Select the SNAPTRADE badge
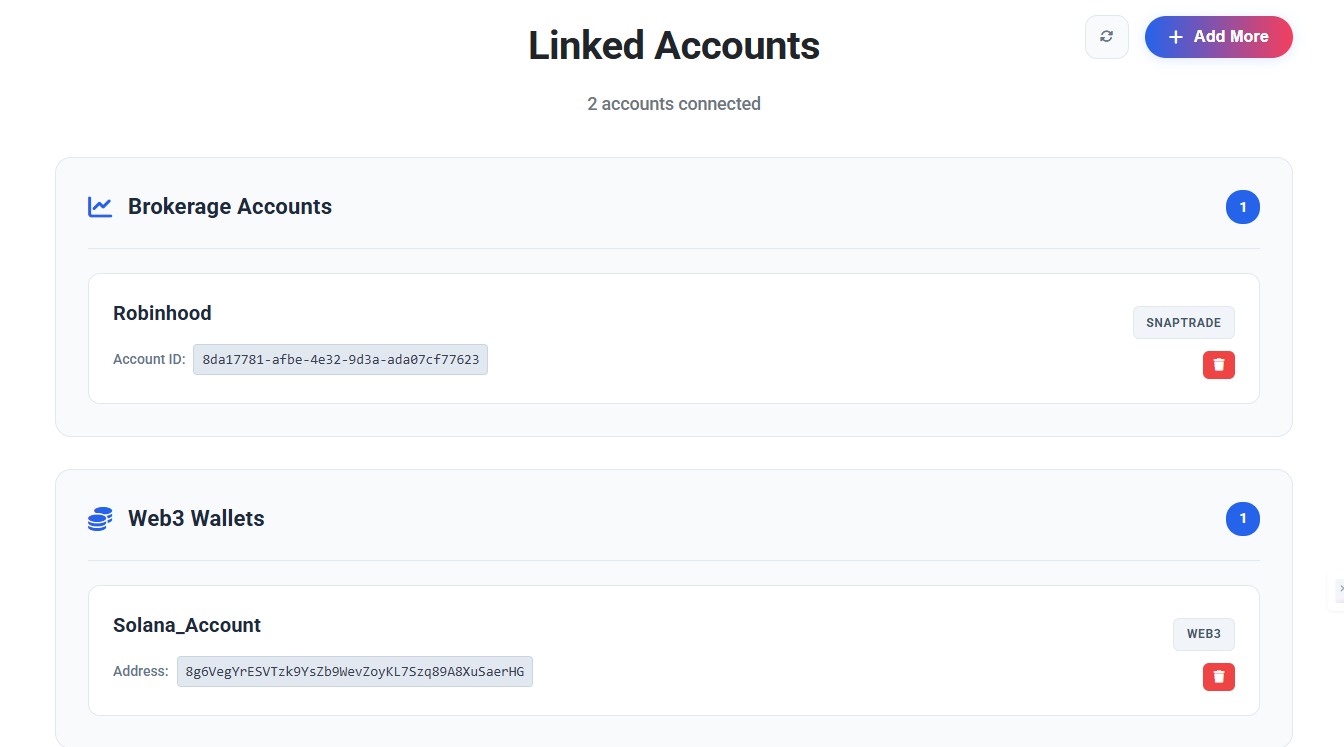Image resolution: width=1344 pixels, height=747 pixels. (x=1184, y=322)
